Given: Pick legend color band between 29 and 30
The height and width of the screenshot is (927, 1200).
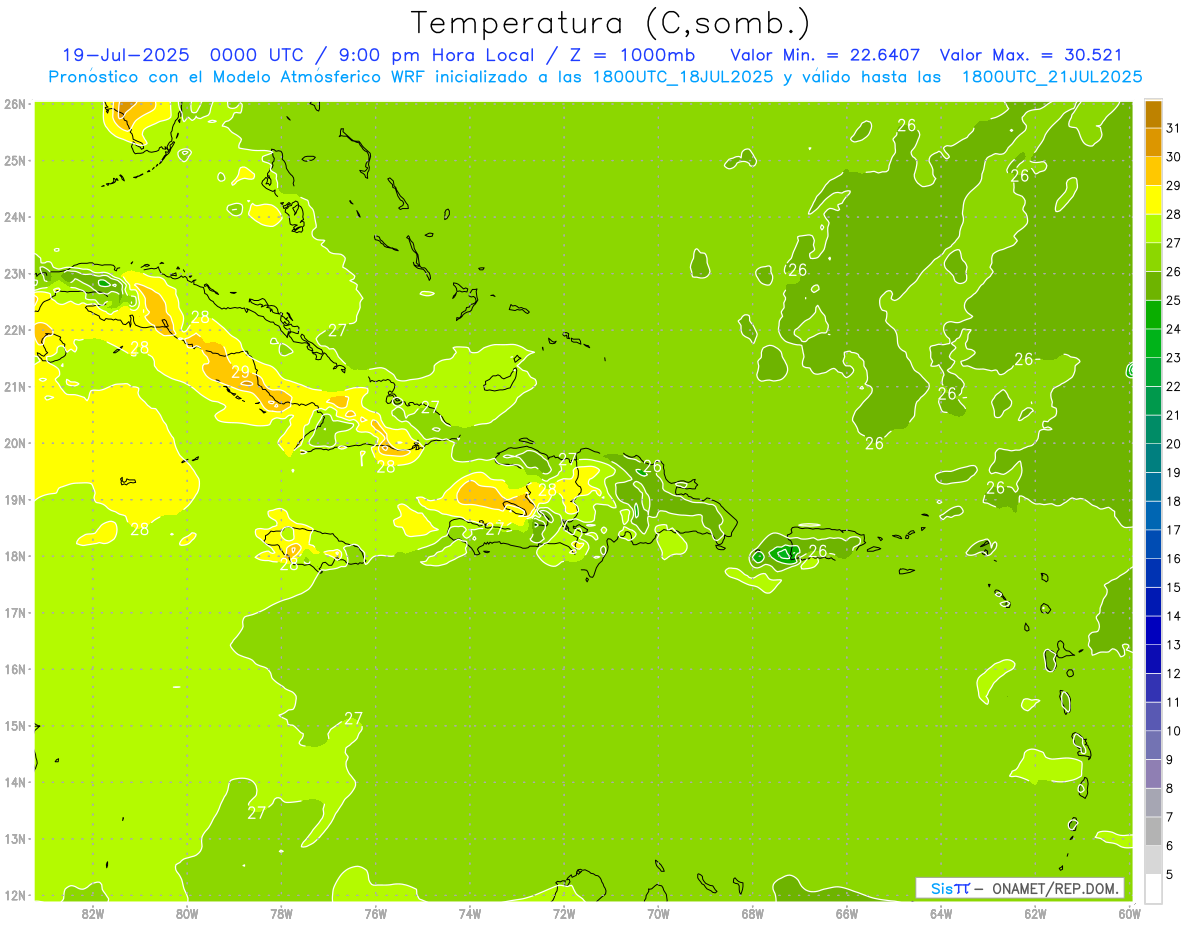Looking at the screenshot, I should [x=1153, y=172].
